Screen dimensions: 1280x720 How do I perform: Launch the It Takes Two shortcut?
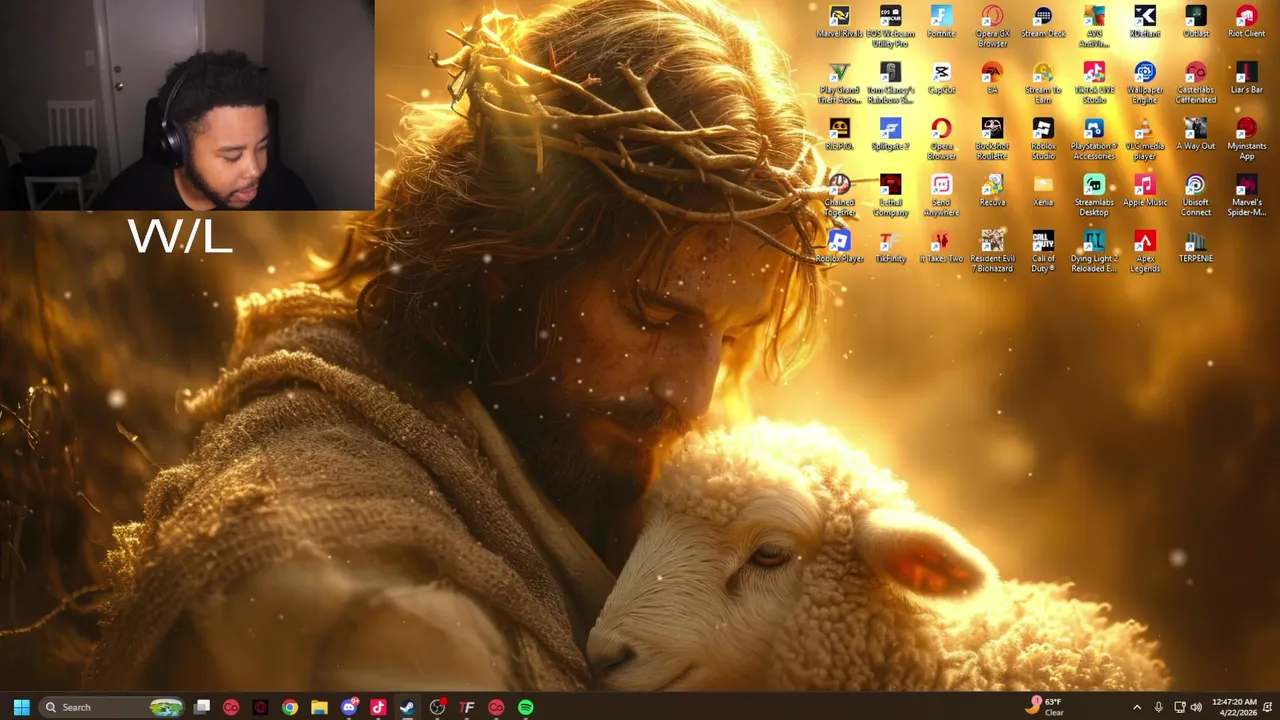[x=941, y=247]
